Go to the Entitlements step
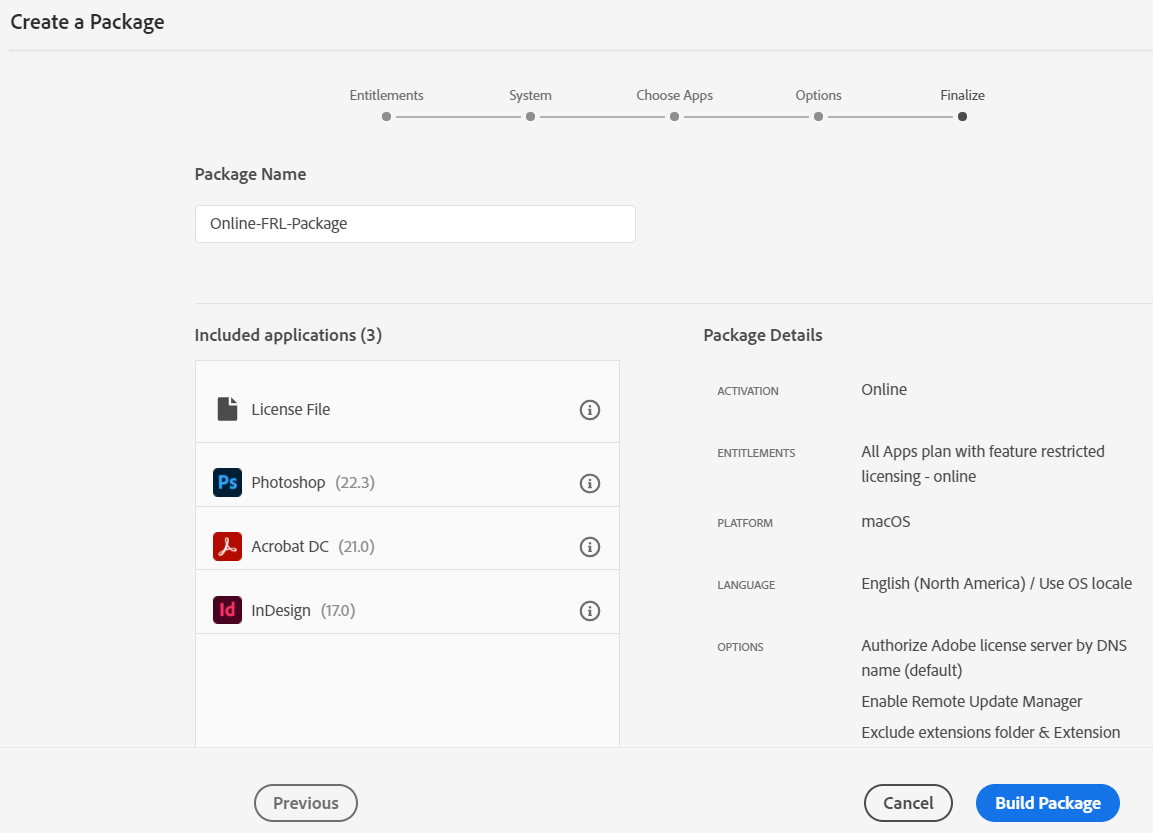The height and width of the screenshot is (833, 1153). (387, 116)
